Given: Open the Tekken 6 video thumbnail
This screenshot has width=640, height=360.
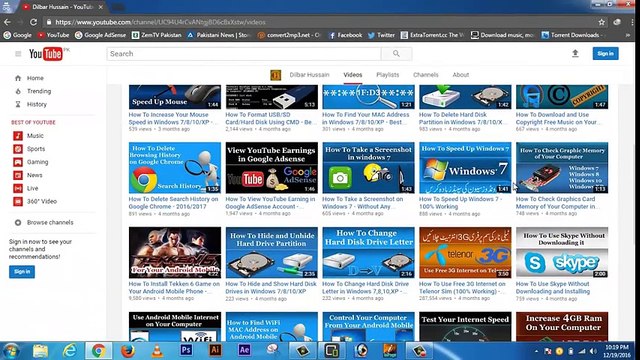Looking at the screenshot, I should [x=175, y=253].
